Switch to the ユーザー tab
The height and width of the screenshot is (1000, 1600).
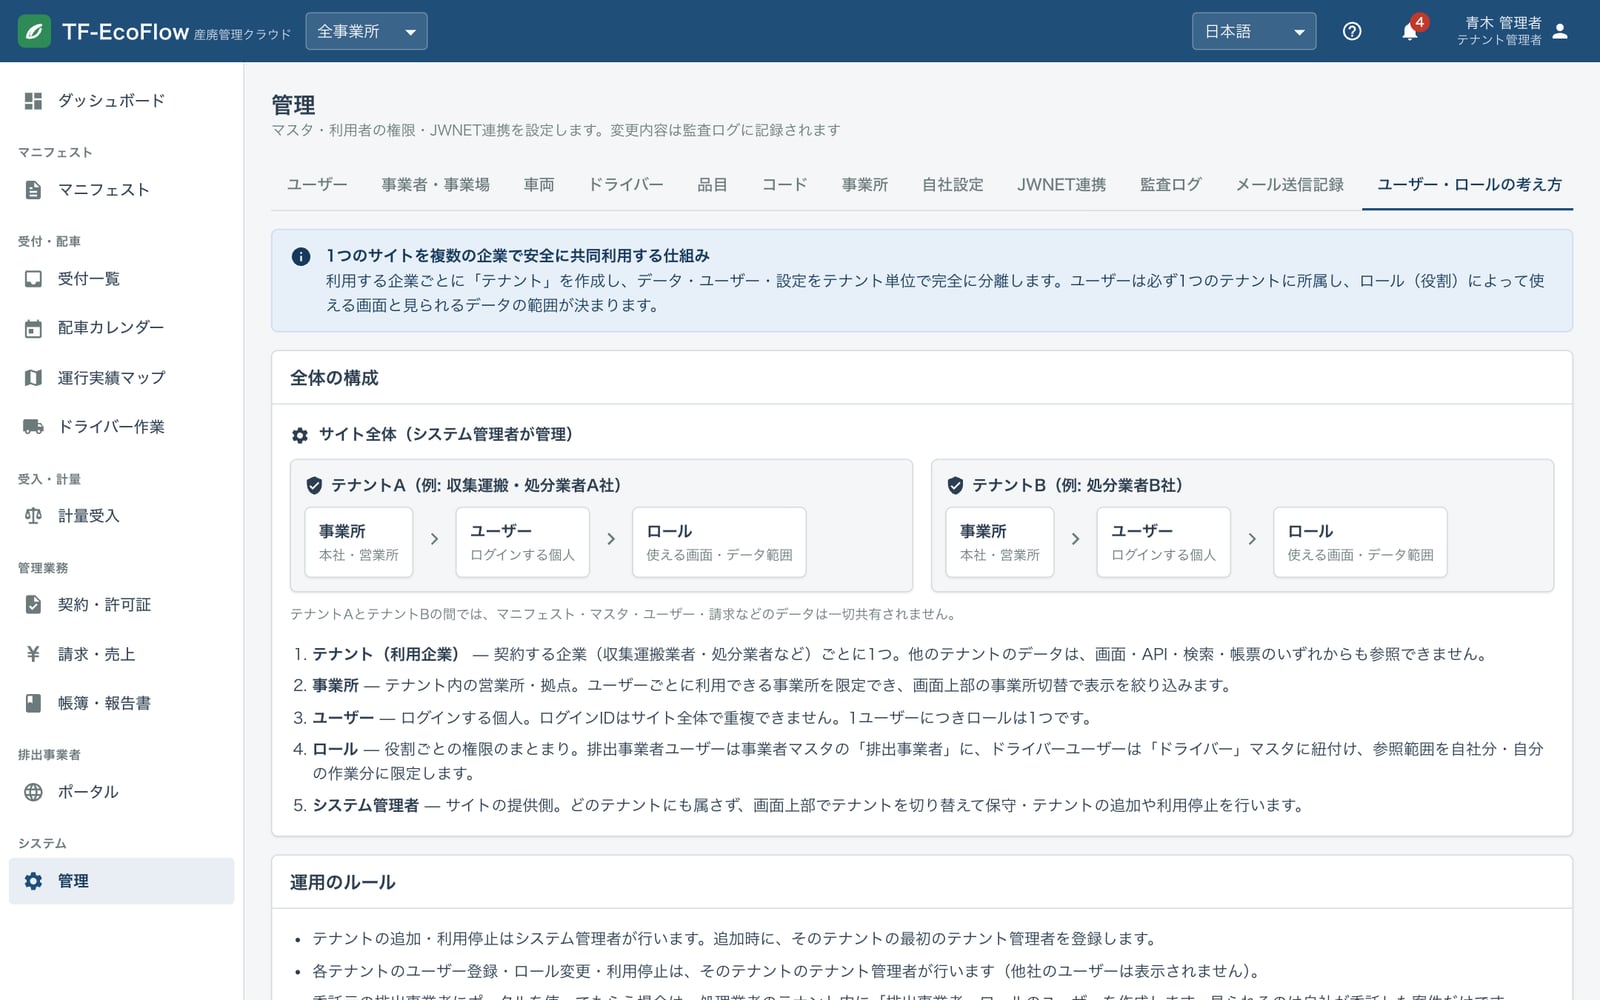pyautogui.click(x=317, y=185)
